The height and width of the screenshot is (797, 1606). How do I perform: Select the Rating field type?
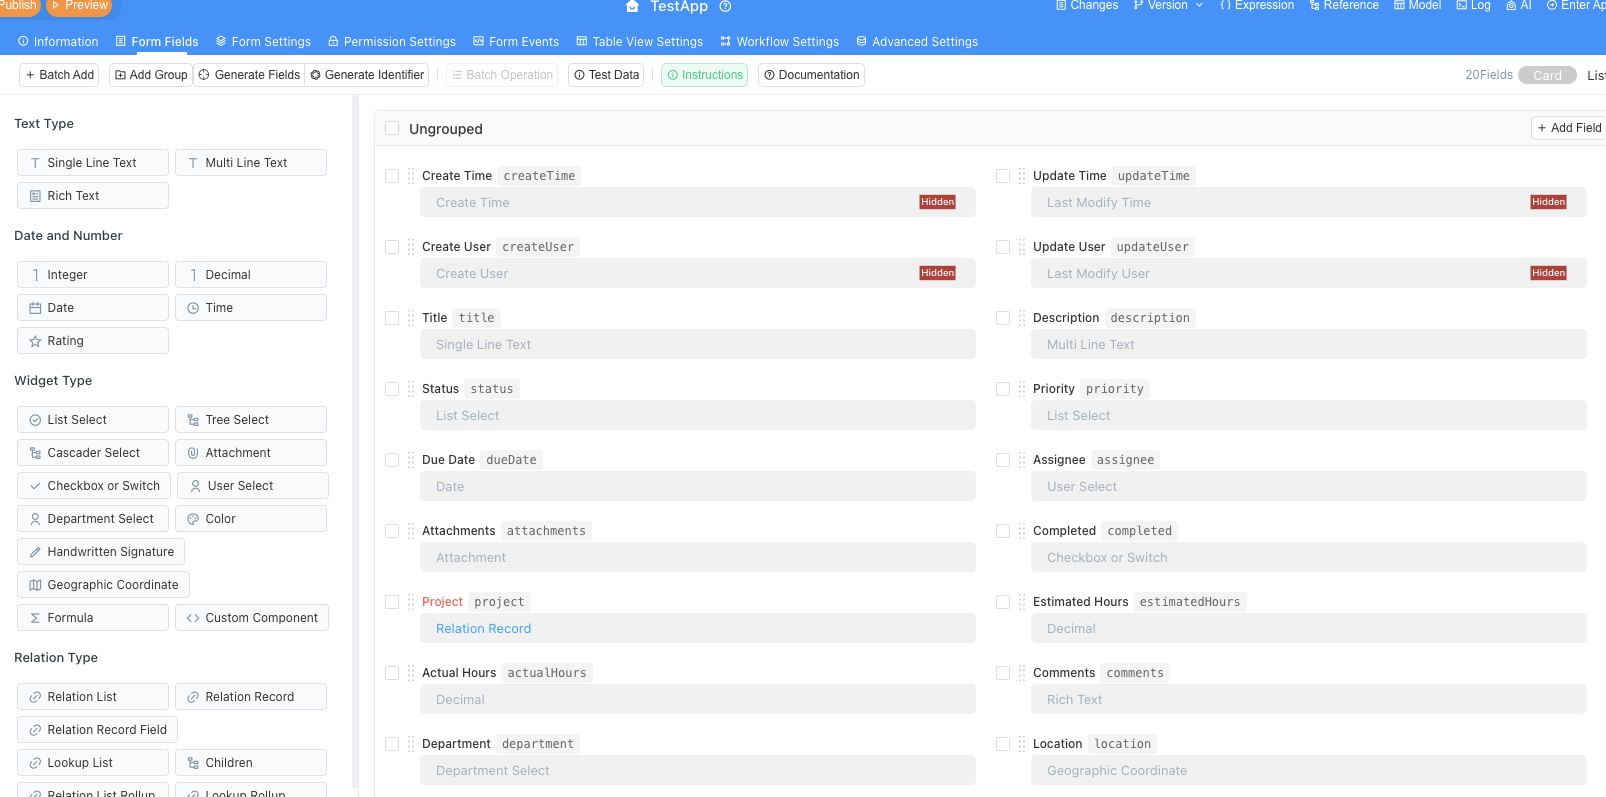tap(93, 341)
